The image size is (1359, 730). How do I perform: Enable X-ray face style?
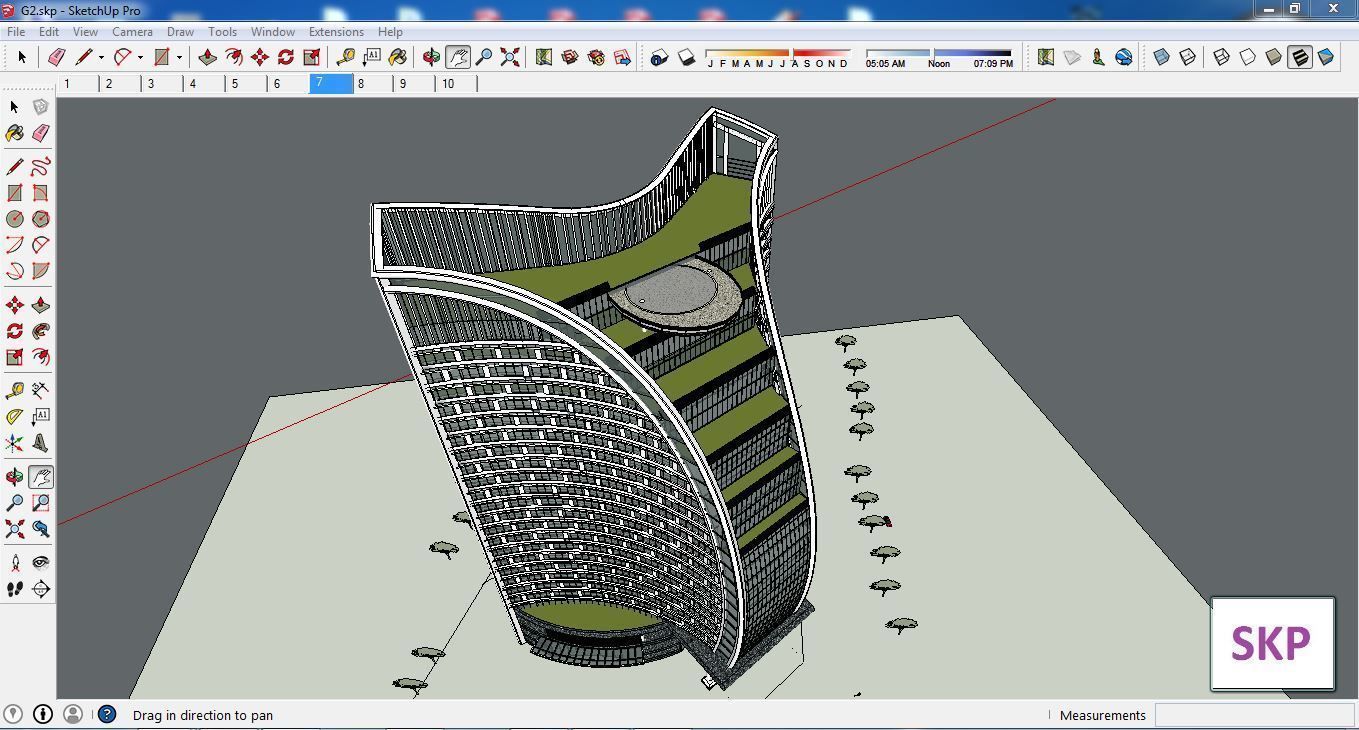pyautogui.click(x=1161, y=57)
